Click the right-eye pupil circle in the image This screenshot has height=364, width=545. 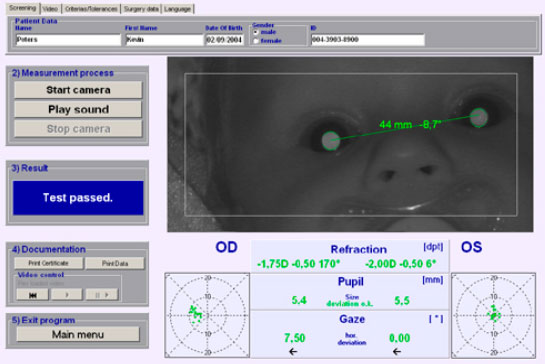(331, 141)
